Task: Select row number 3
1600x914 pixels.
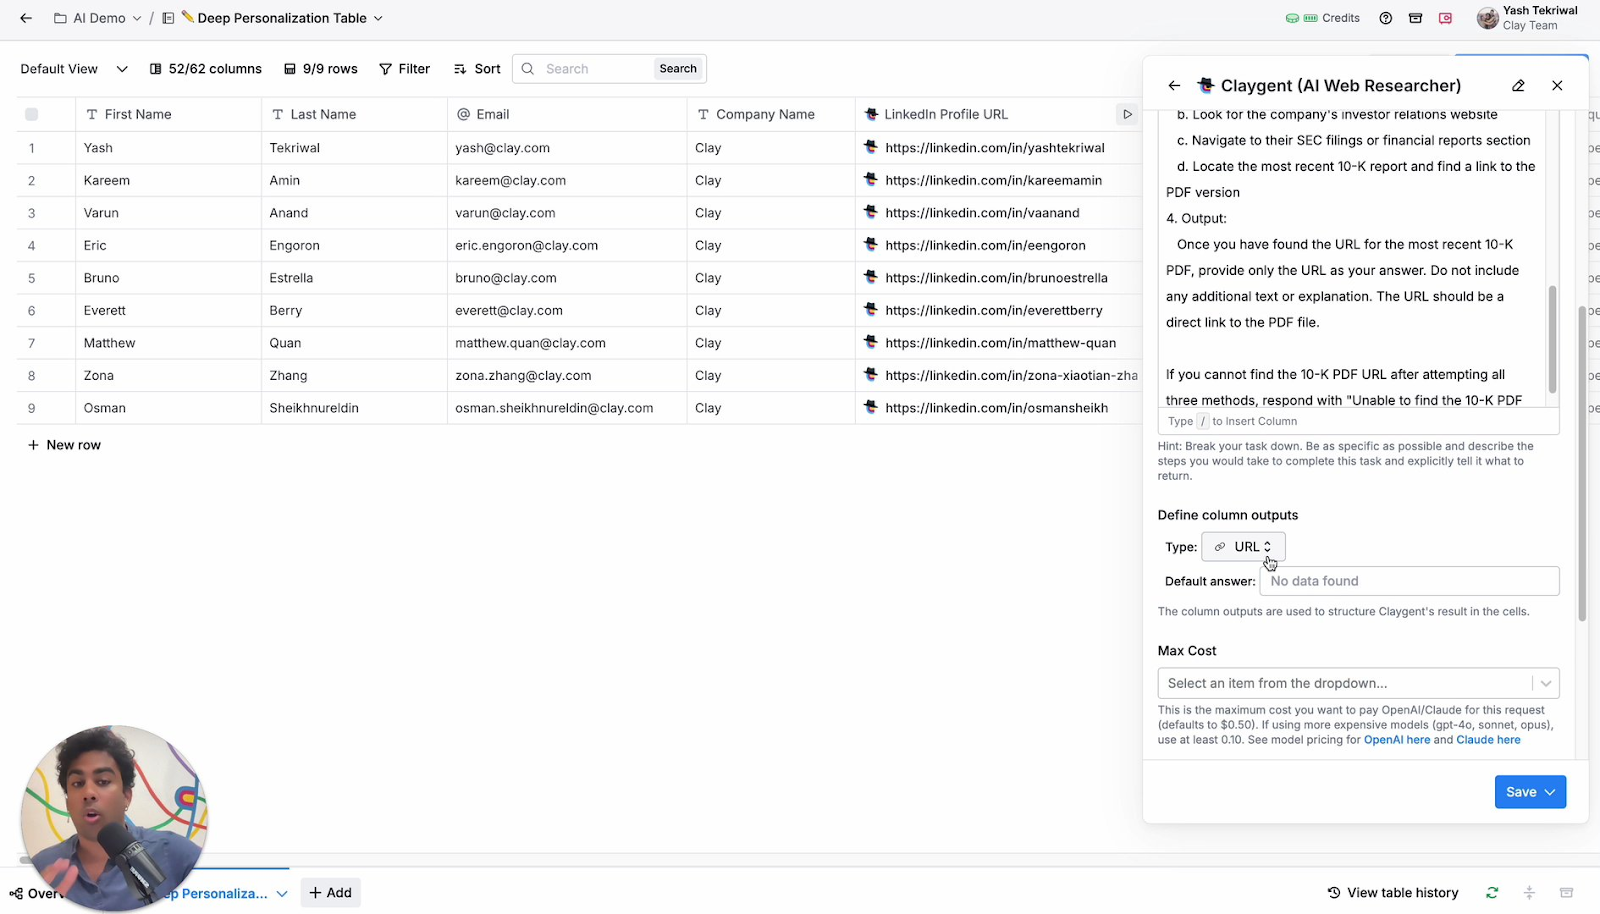Action: (x=31, y=213)
